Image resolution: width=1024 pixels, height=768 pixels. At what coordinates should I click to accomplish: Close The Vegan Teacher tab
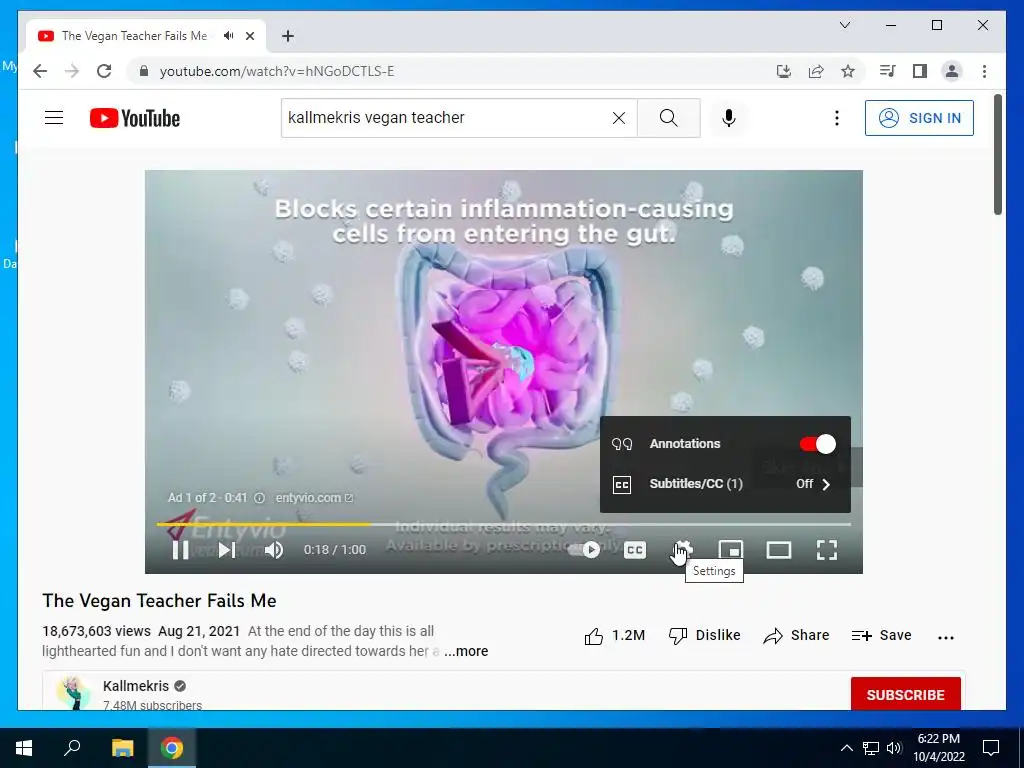click(x=250, y=36)
